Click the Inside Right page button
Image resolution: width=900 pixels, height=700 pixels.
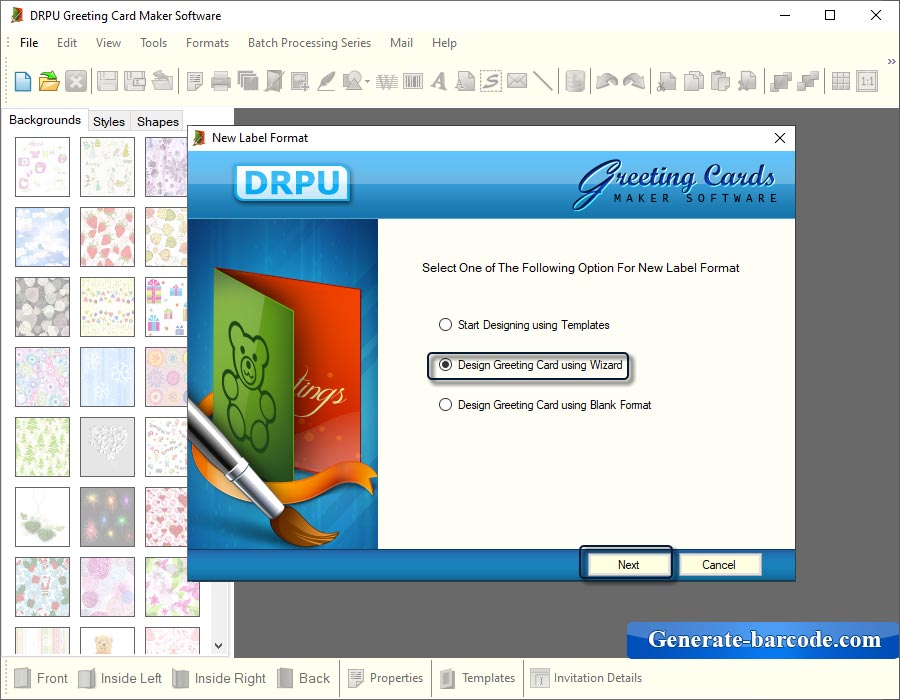219,678
